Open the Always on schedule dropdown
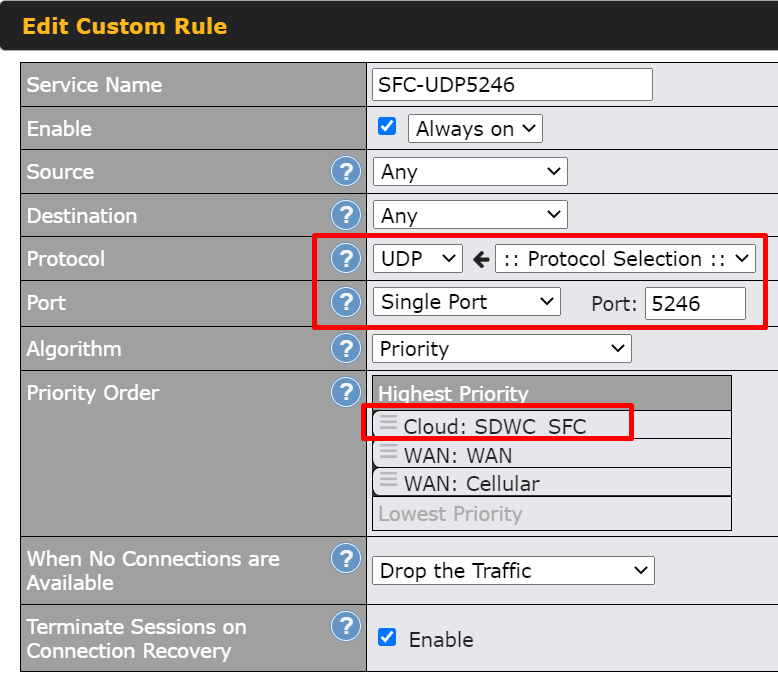Viewport: 778px width, 675px height. pos(475,128)
